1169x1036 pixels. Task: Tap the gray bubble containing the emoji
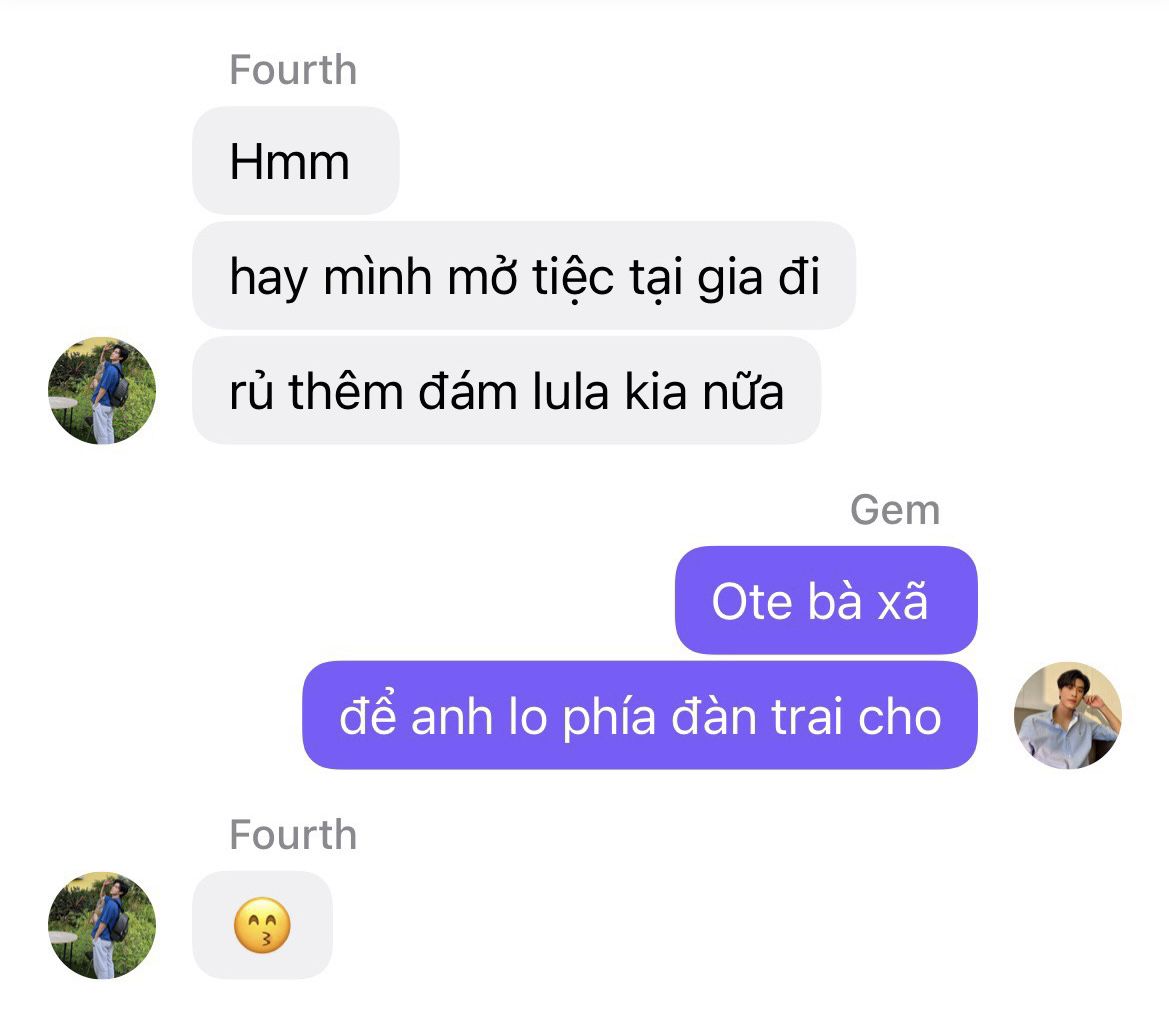click(262, 925)
